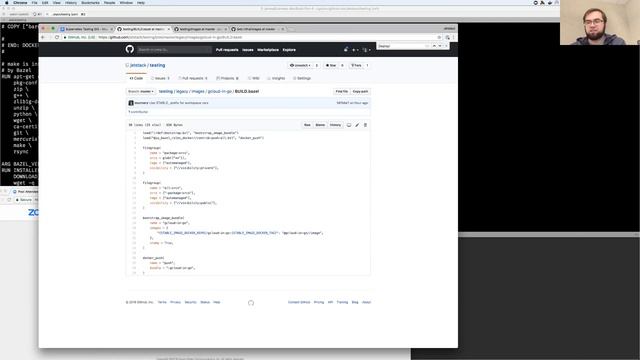
Task: Open the Chrome Edit menu
Action: point(45,2)
